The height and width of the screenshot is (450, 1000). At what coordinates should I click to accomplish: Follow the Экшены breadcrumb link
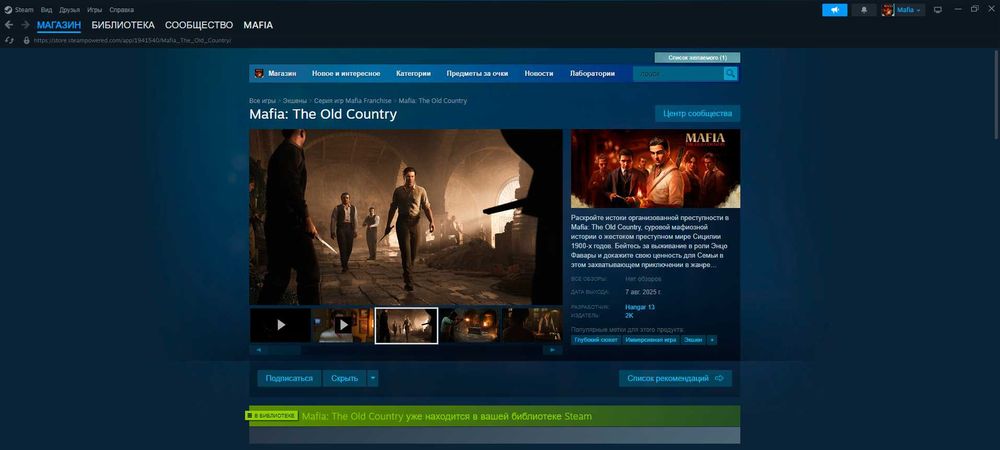tap(295, 101)
